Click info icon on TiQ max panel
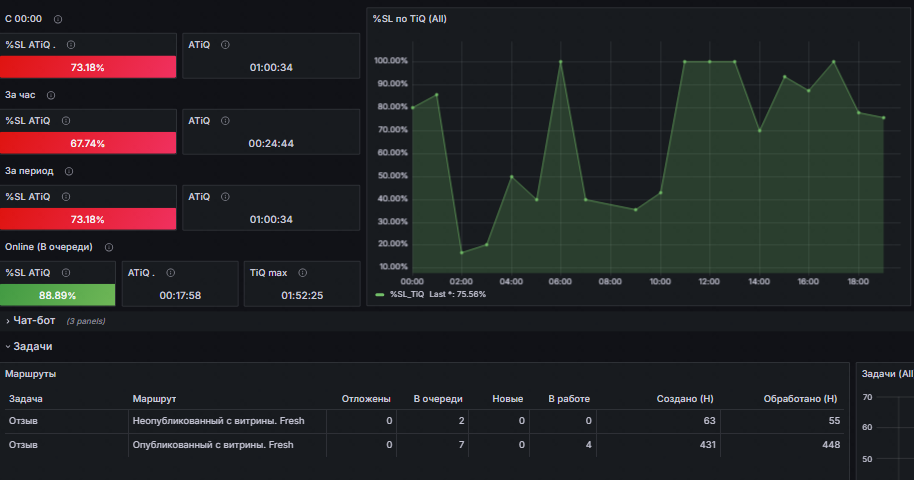This screenshot has width=914, height=480. [303, 273]
